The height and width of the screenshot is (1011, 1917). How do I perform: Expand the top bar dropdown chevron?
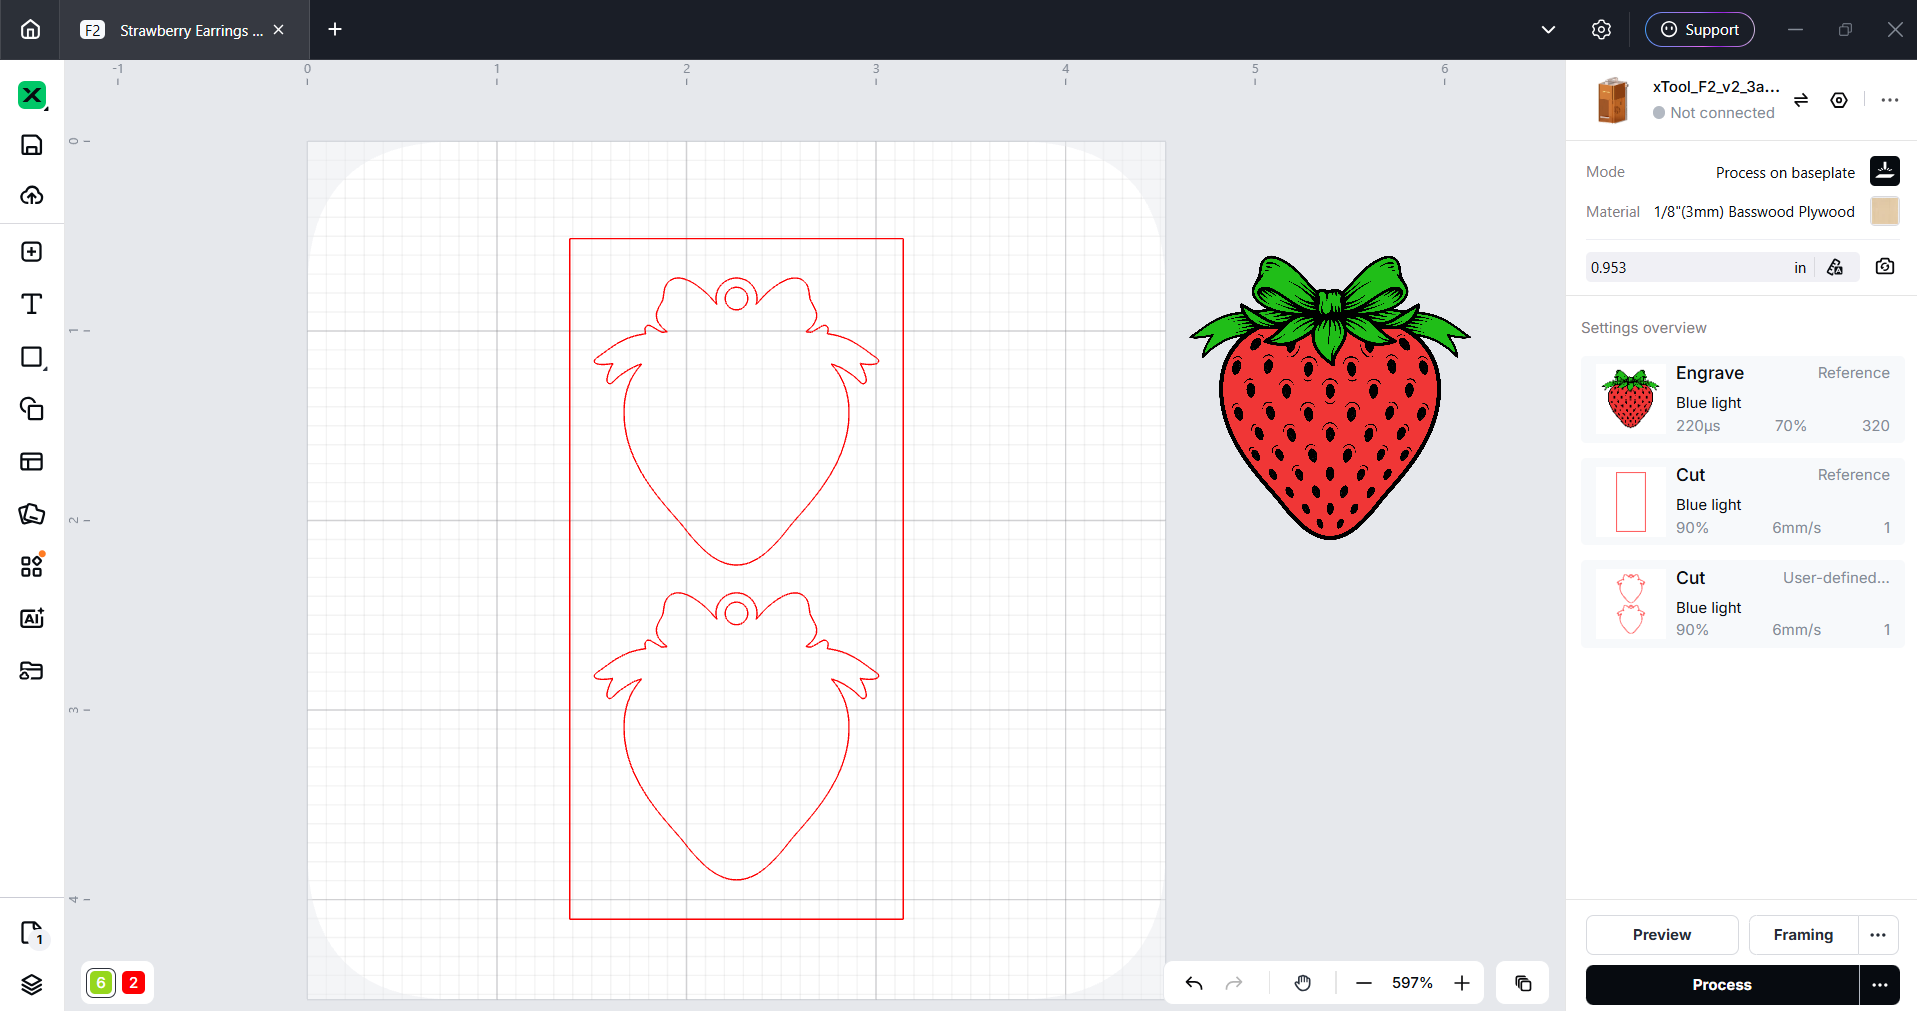tap(1548, 30)
